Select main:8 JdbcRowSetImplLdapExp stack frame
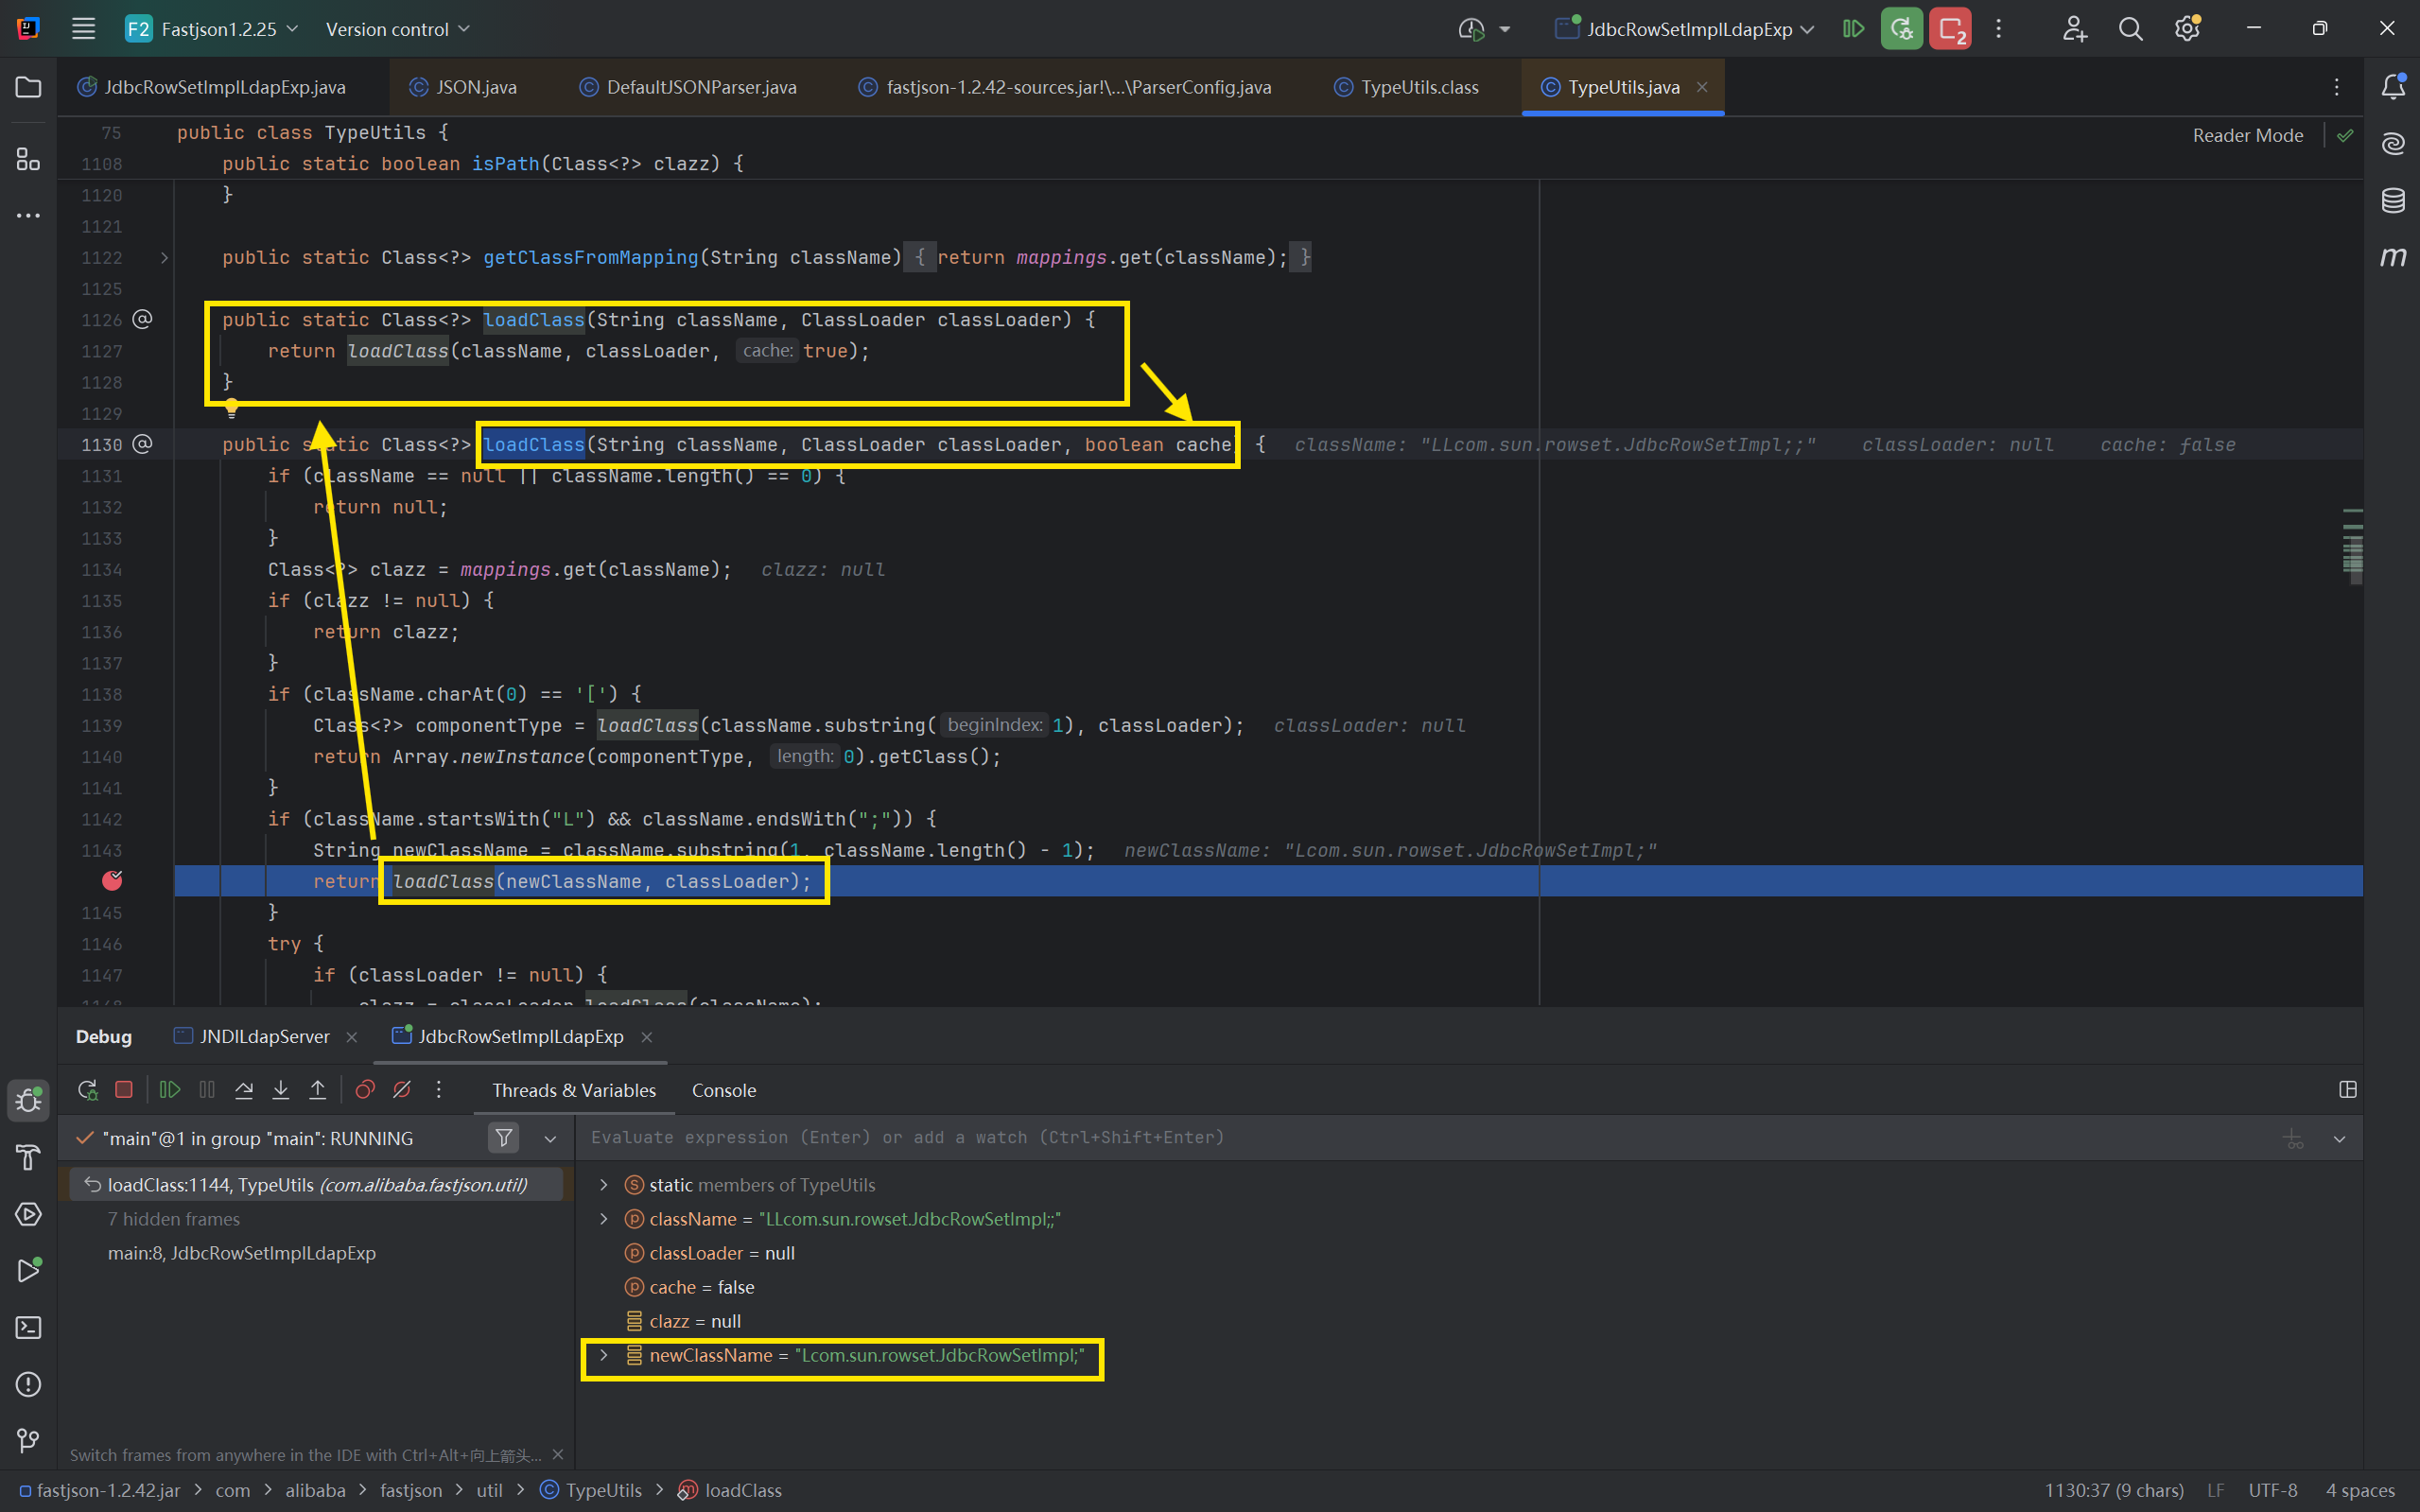Viewport: 2420px width, 1512px height. pyautogui.click(x=242, y=1253)
